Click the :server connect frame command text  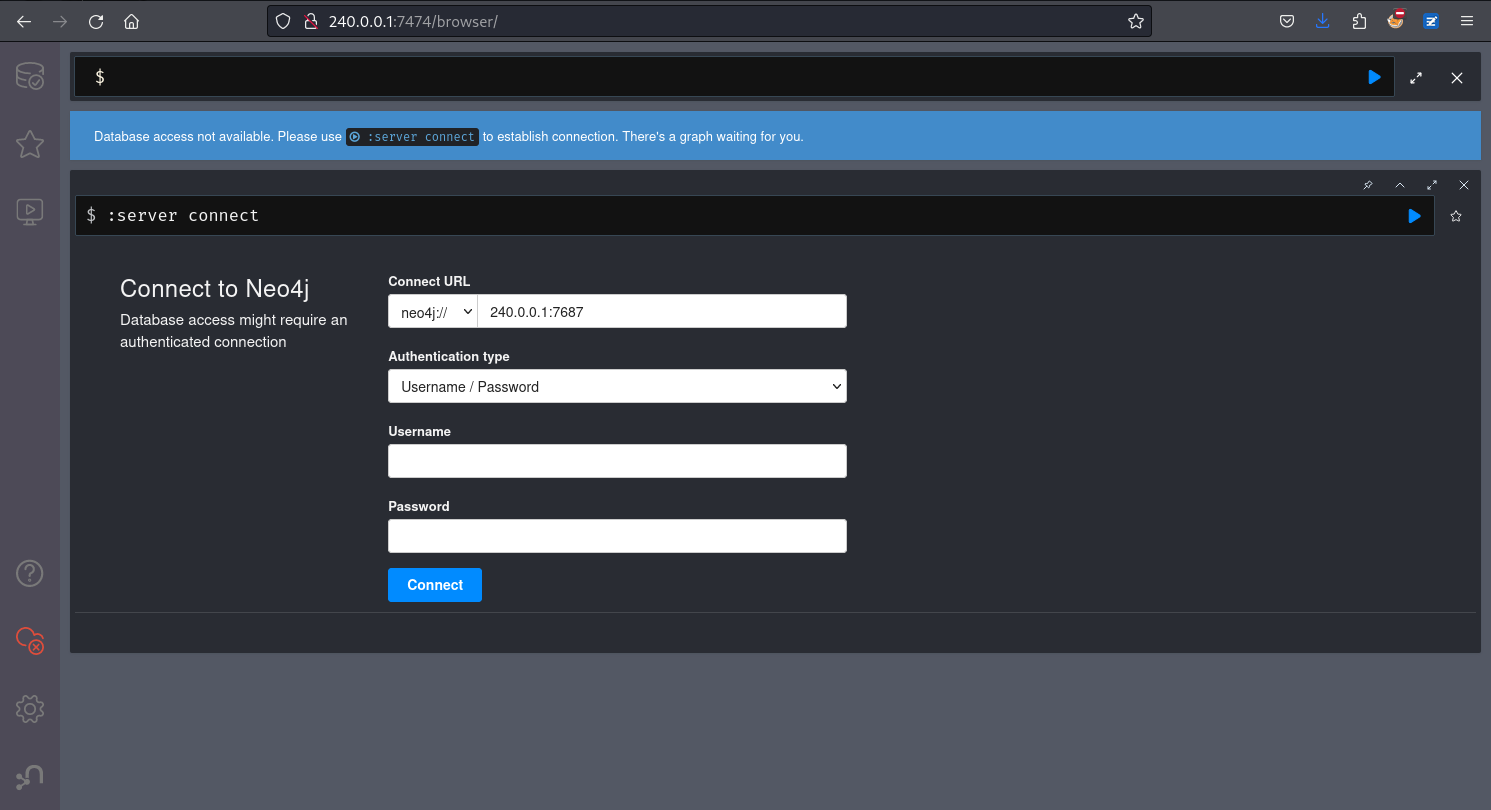183,215
